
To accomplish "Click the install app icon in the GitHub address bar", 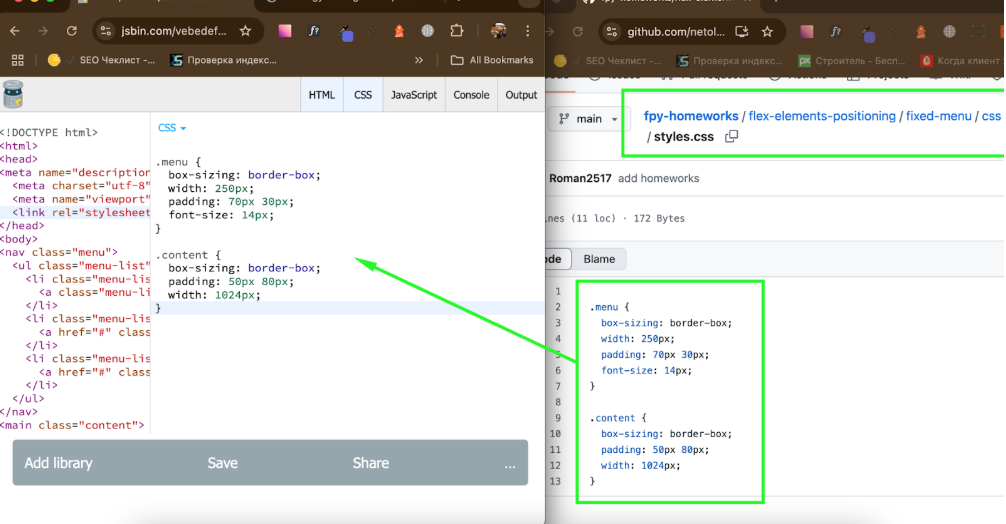I will [742, 31].
